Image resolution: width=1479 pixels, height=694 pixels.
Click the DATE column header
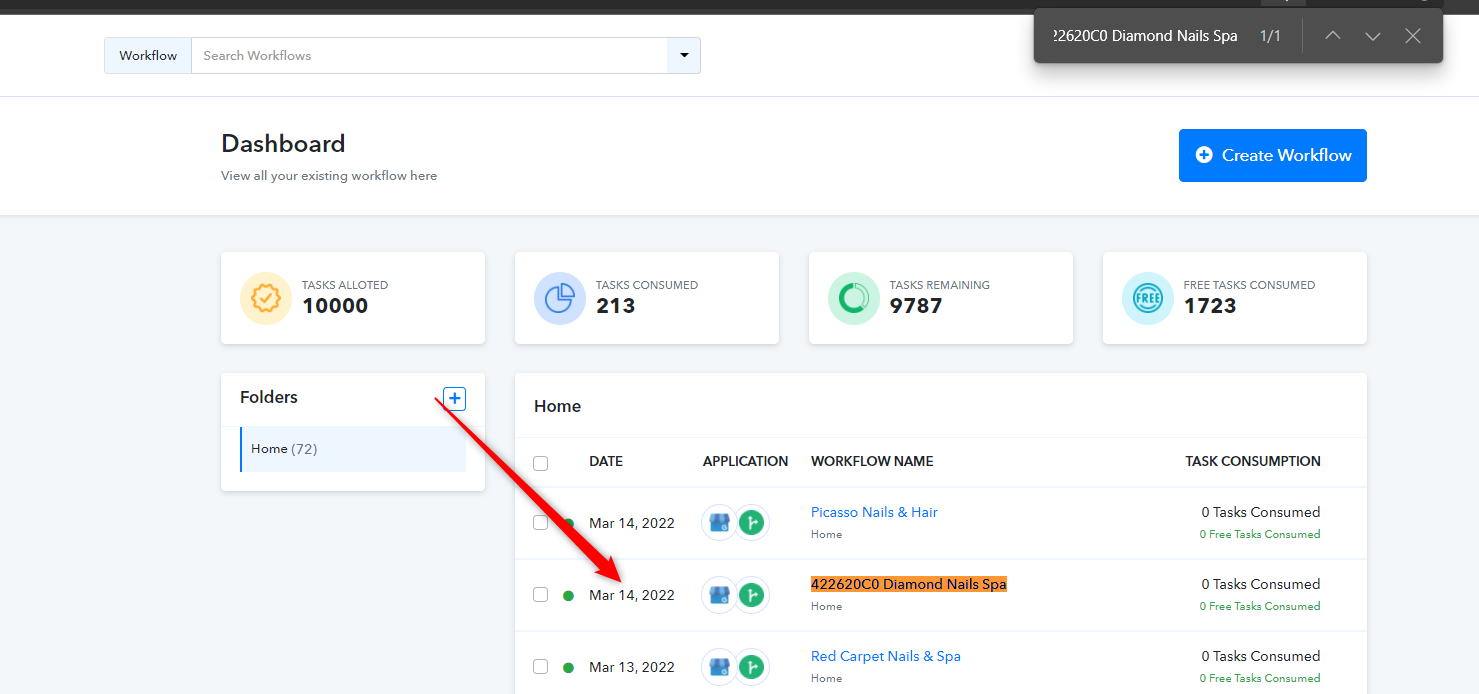pyautogui.click(x=606, y=461)
